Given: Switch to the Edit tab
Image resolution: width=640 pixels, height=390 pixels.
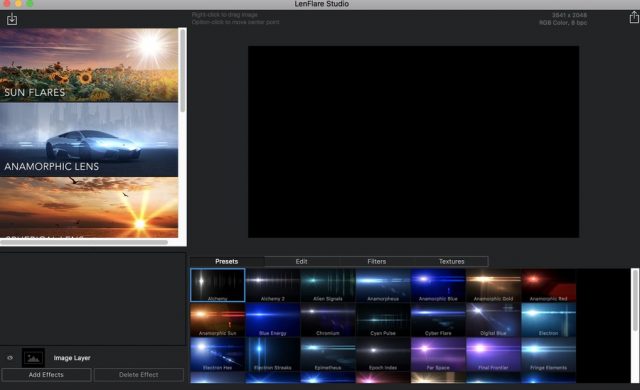Looking at the screenshot, I should [x=301, y=261].
